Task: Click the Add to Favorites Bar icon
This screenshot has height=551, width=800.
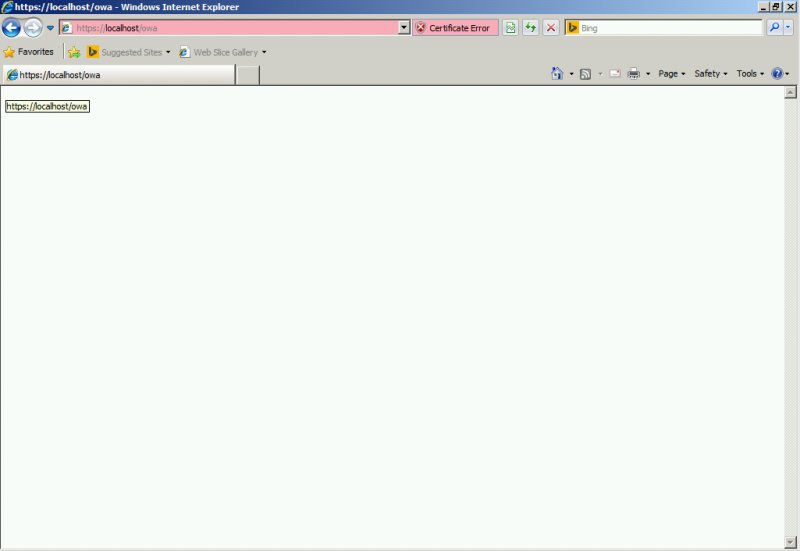Action: coord(74,52)
